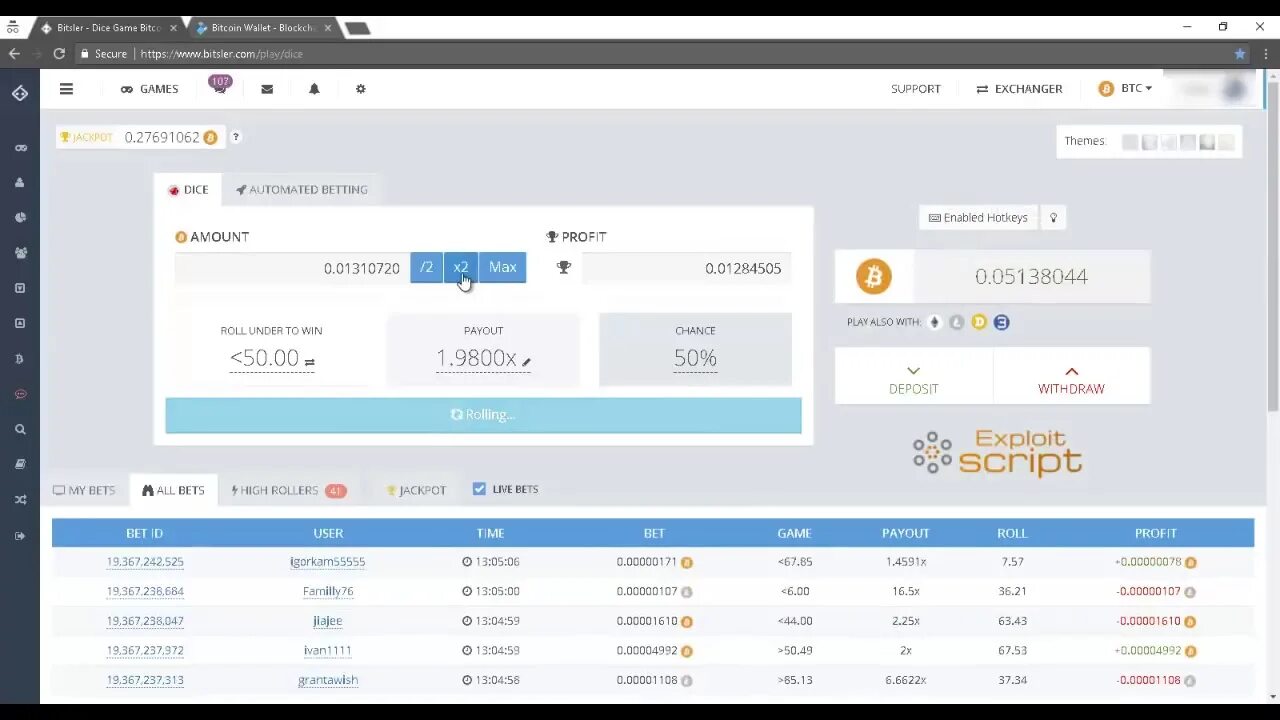The image size is (1280, 720).
Task: Click the bet amount input field
Action: 292,268
